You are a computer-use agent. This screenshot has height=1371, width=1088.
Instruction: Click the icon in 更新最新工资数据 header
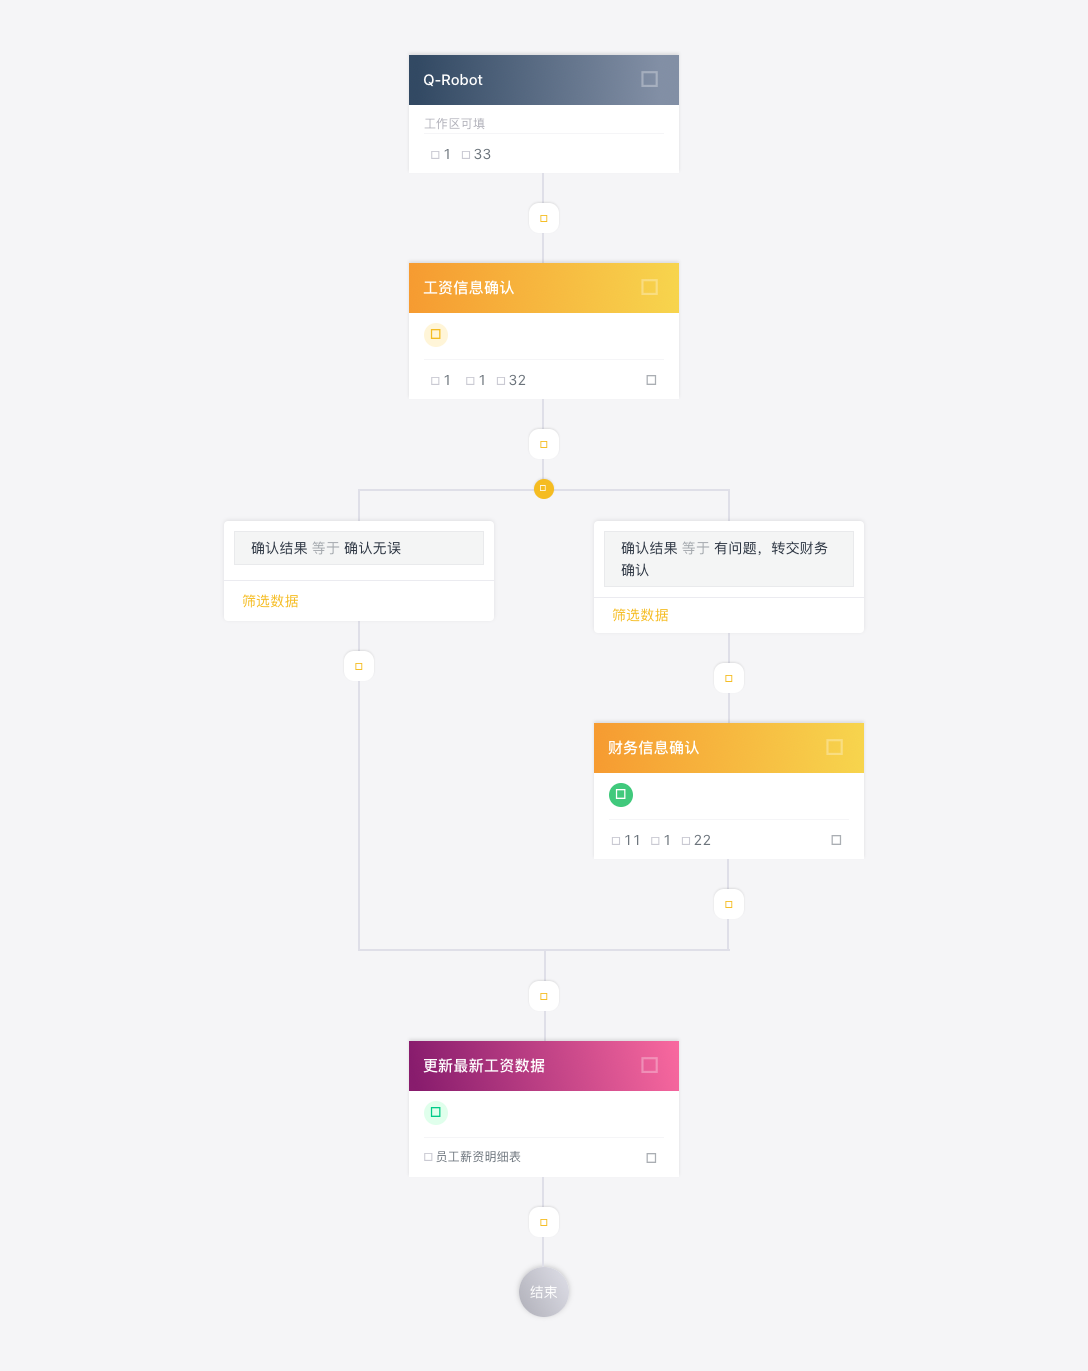(649, 1065)
